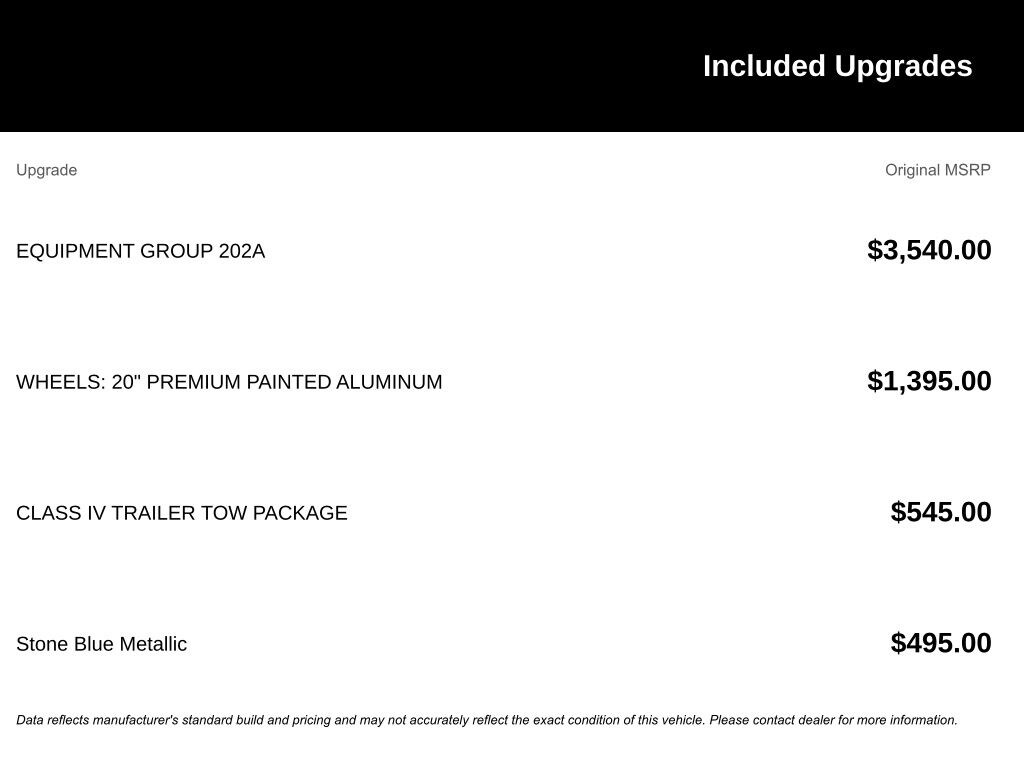Click the $1,395.00 wheels price
This screenshot has width=1024, height=768.
(929, 381)
